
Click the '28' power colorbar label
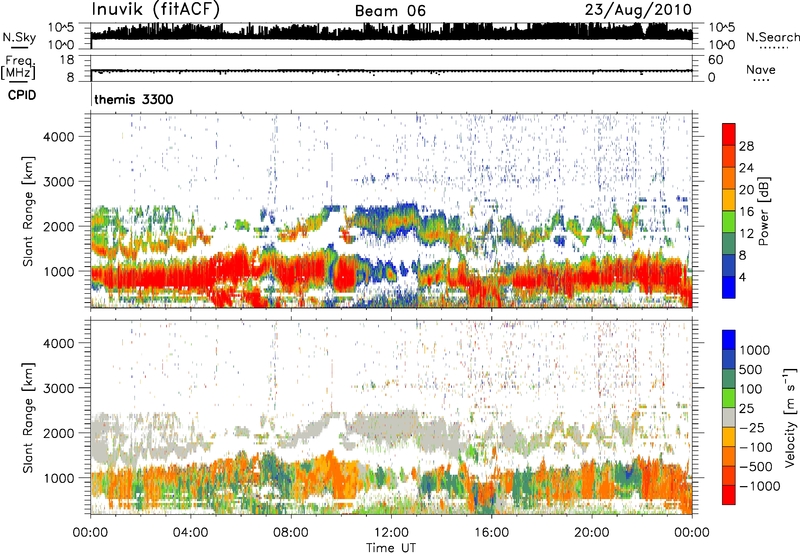[746, 146]
